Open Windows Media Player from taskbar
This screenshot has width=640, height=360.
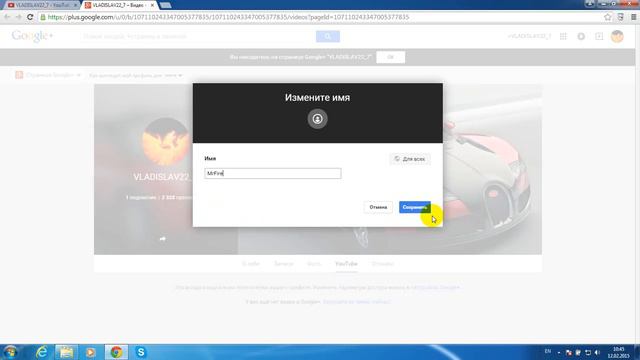(91, 352)
